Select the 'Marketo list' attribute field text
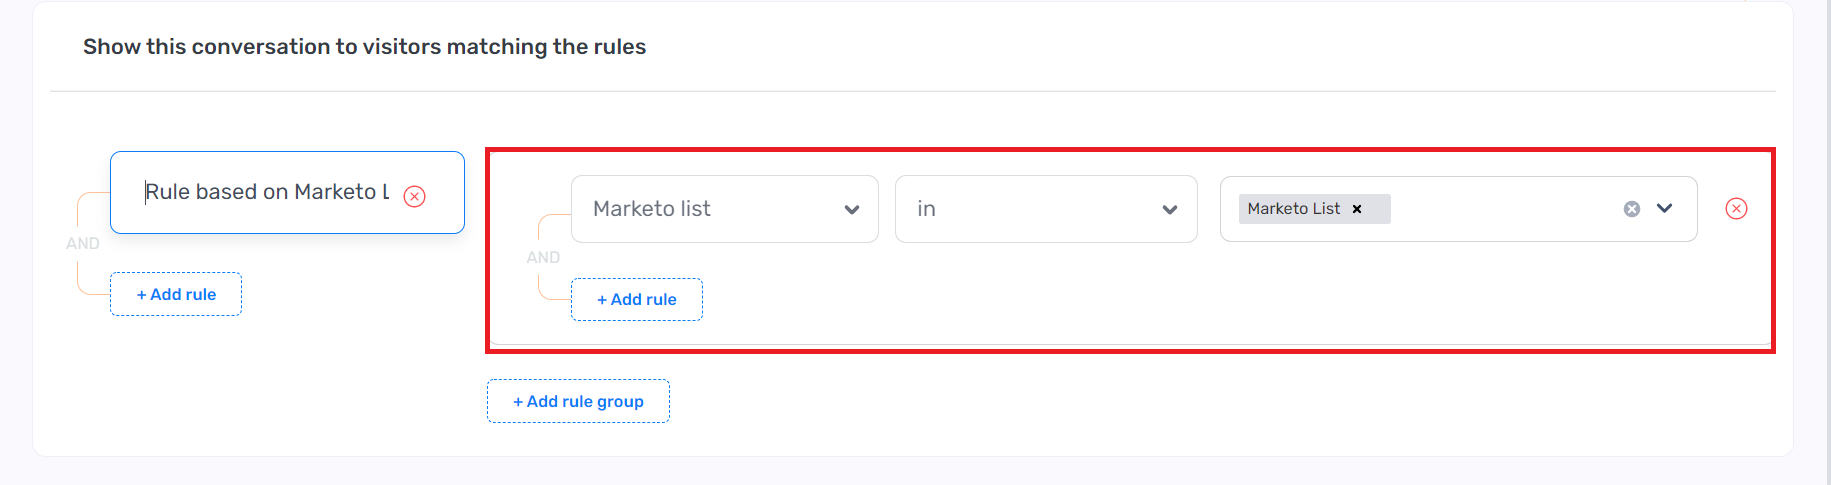The image size is (1831, 485). click(652, 209)
